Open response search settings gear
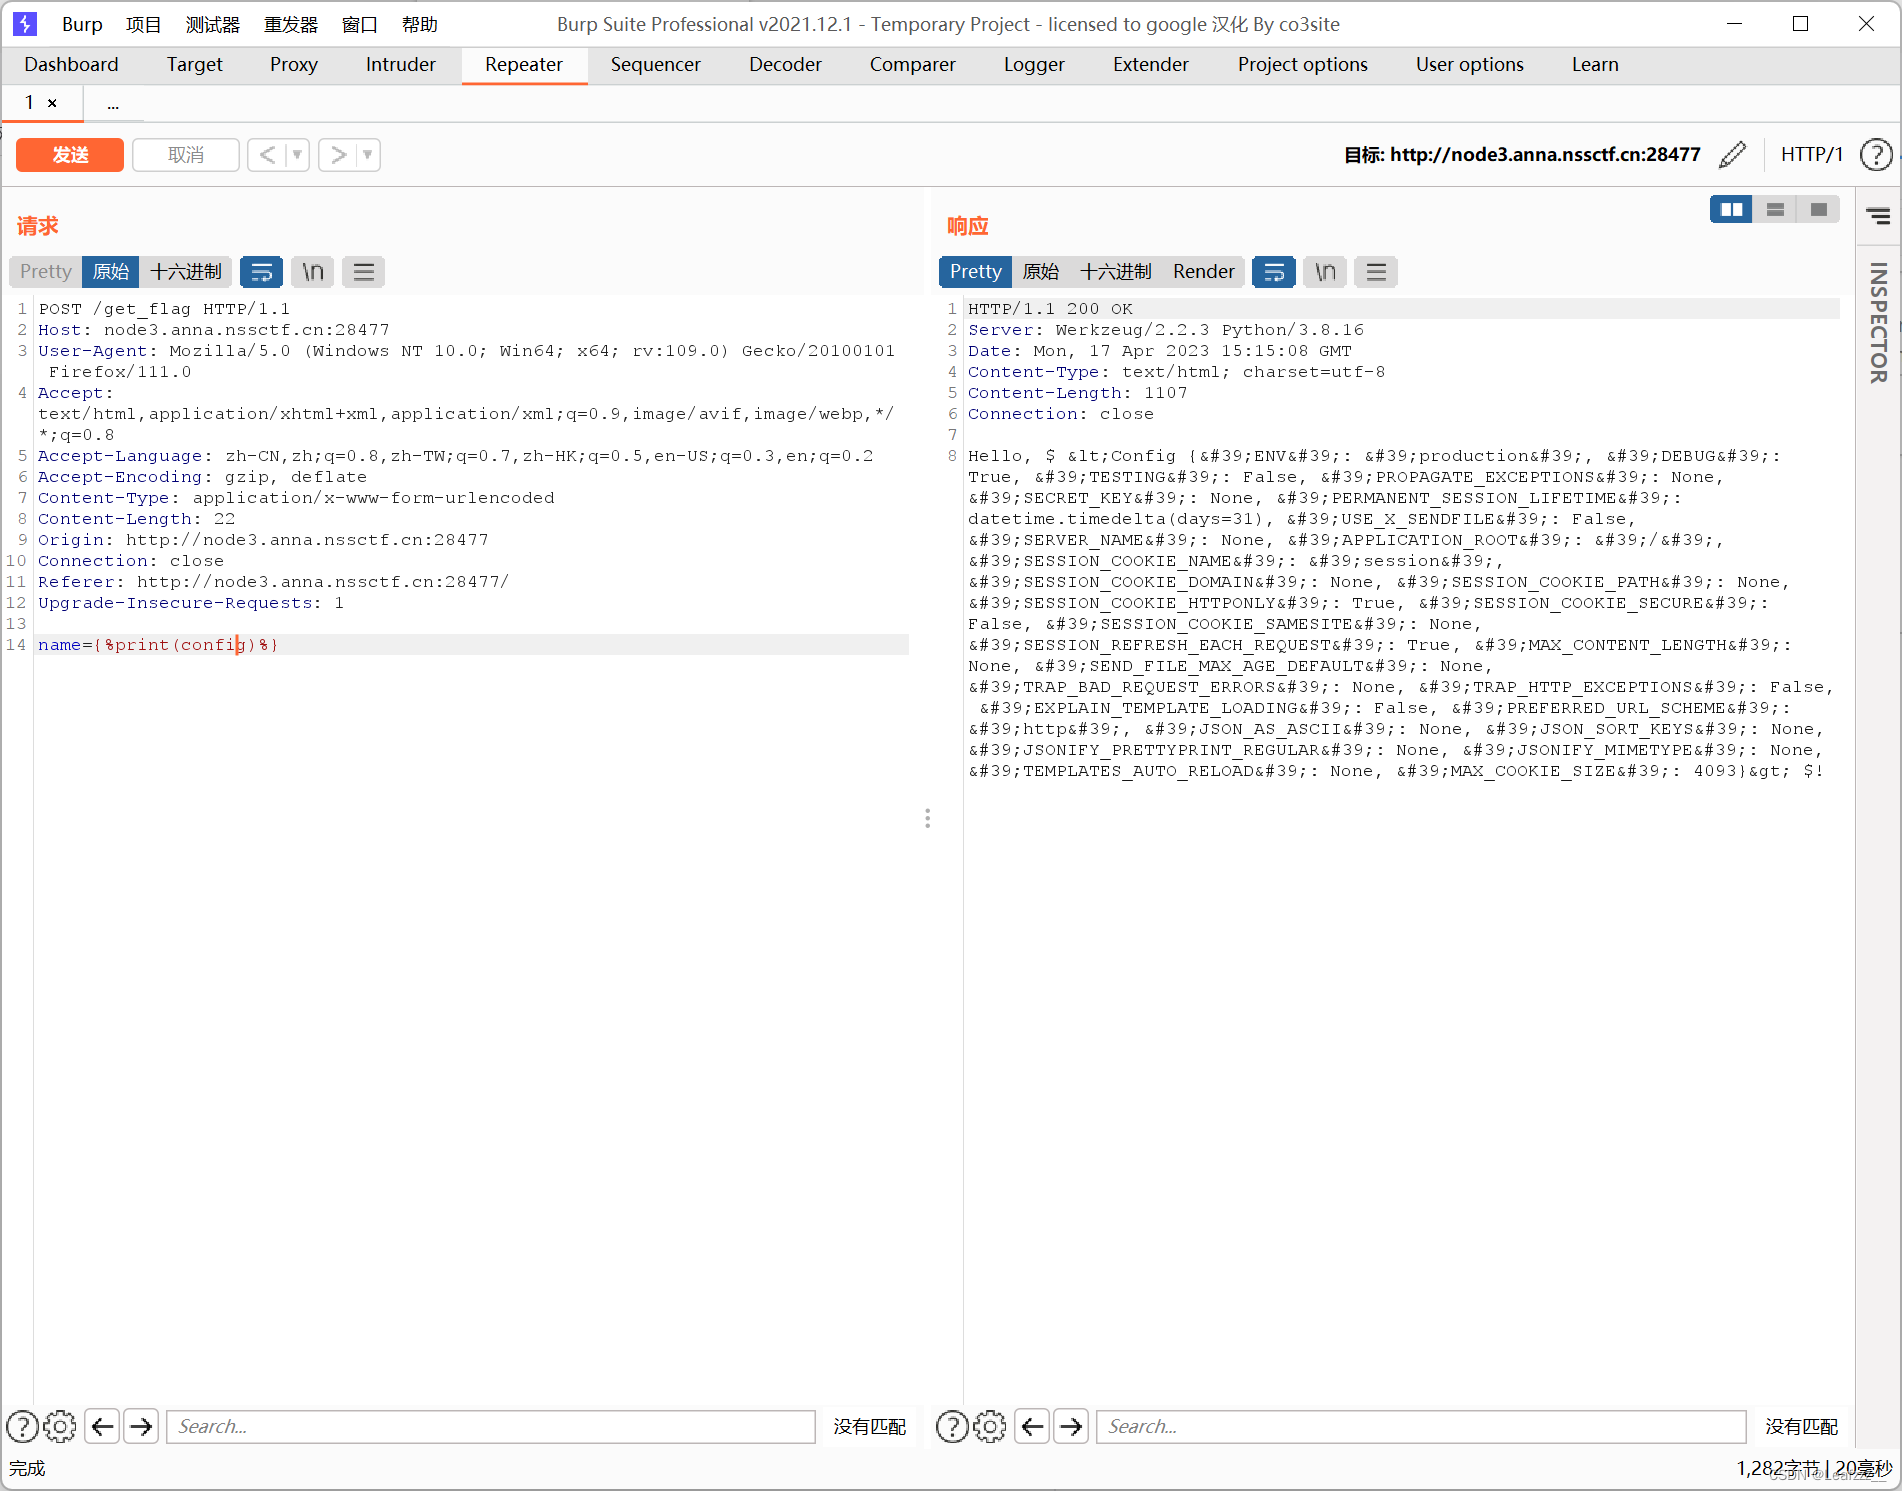This screenshot has height=1491, width=1902. (990, 1426)
